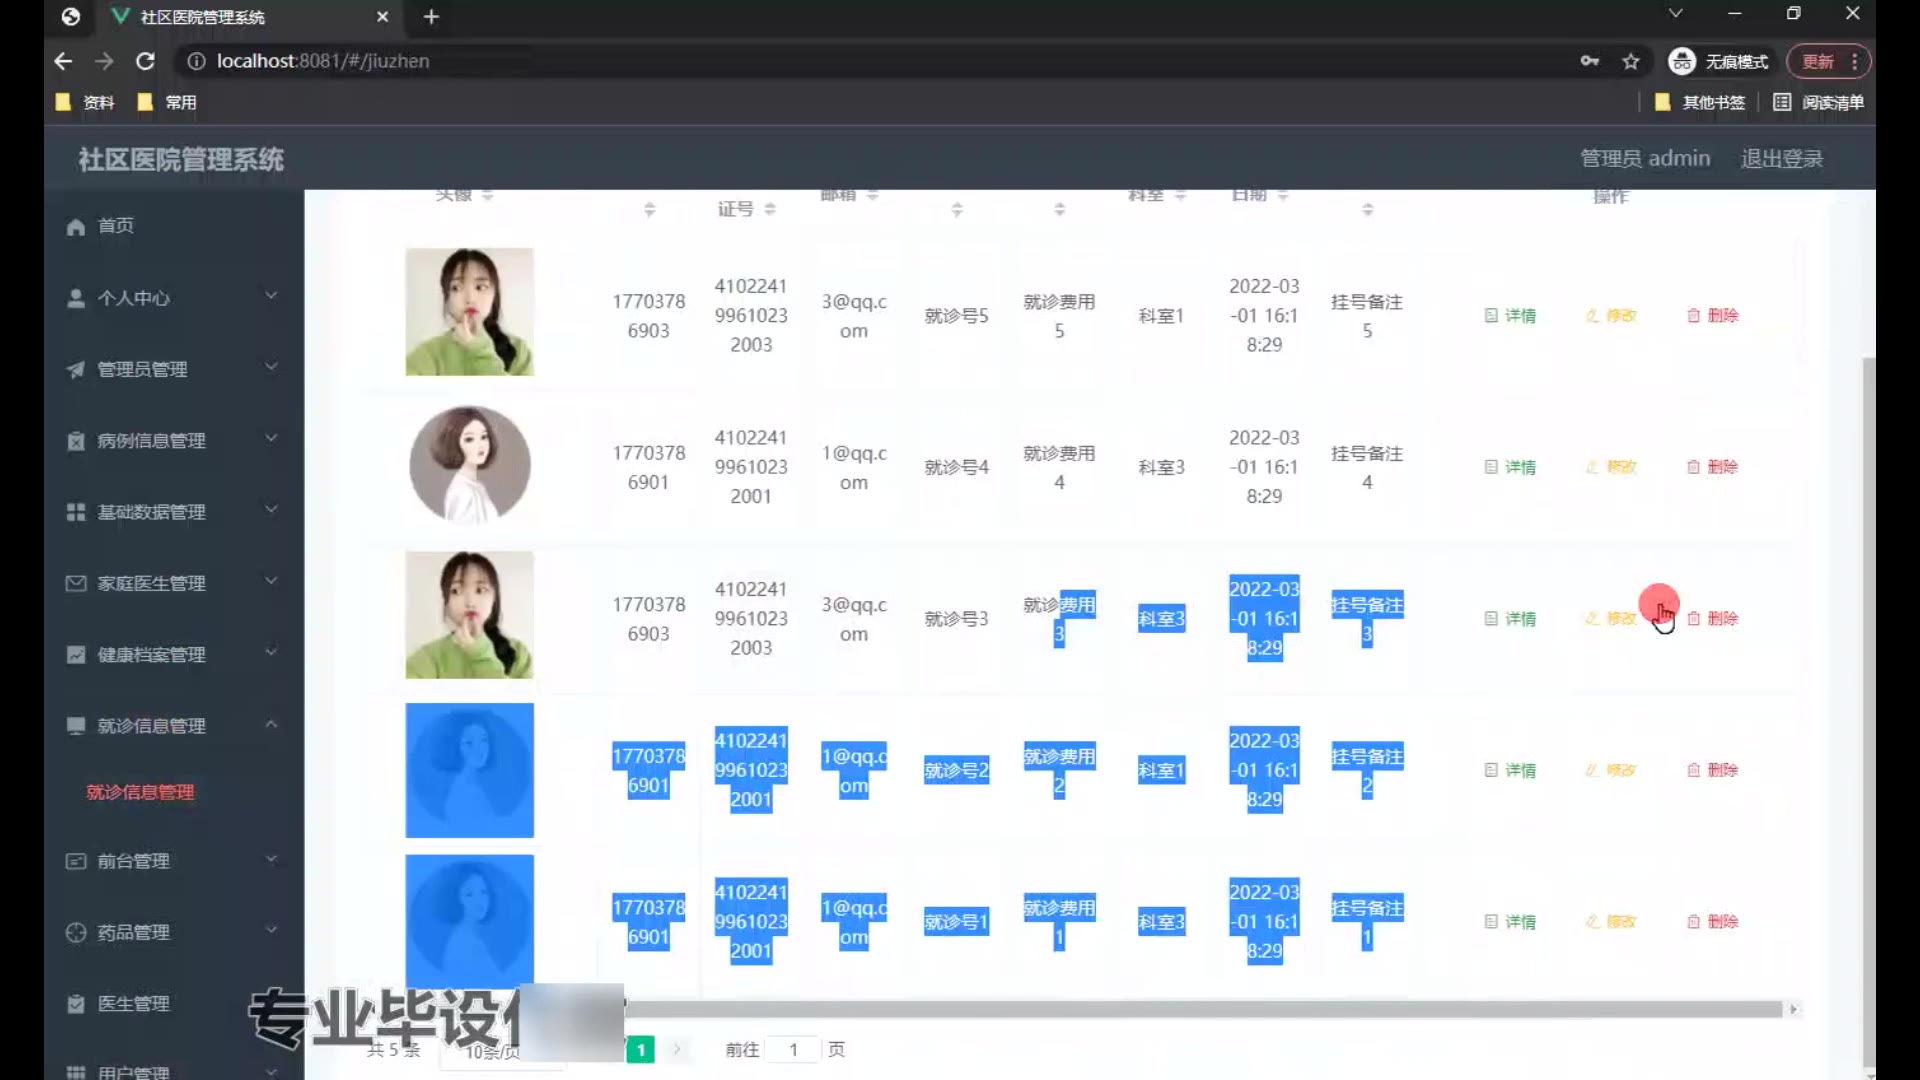
Task: Click the 修改 edit icon in the 就诊号2 row
Action: (x=1592, y=770)
